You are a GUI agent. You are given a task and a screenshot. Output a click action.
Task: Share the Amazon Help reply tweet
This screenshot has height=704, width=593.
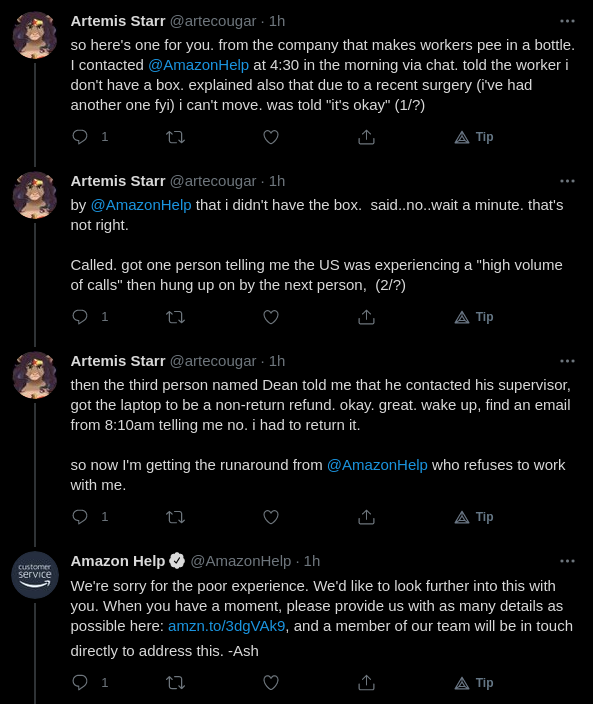(366, 683)
